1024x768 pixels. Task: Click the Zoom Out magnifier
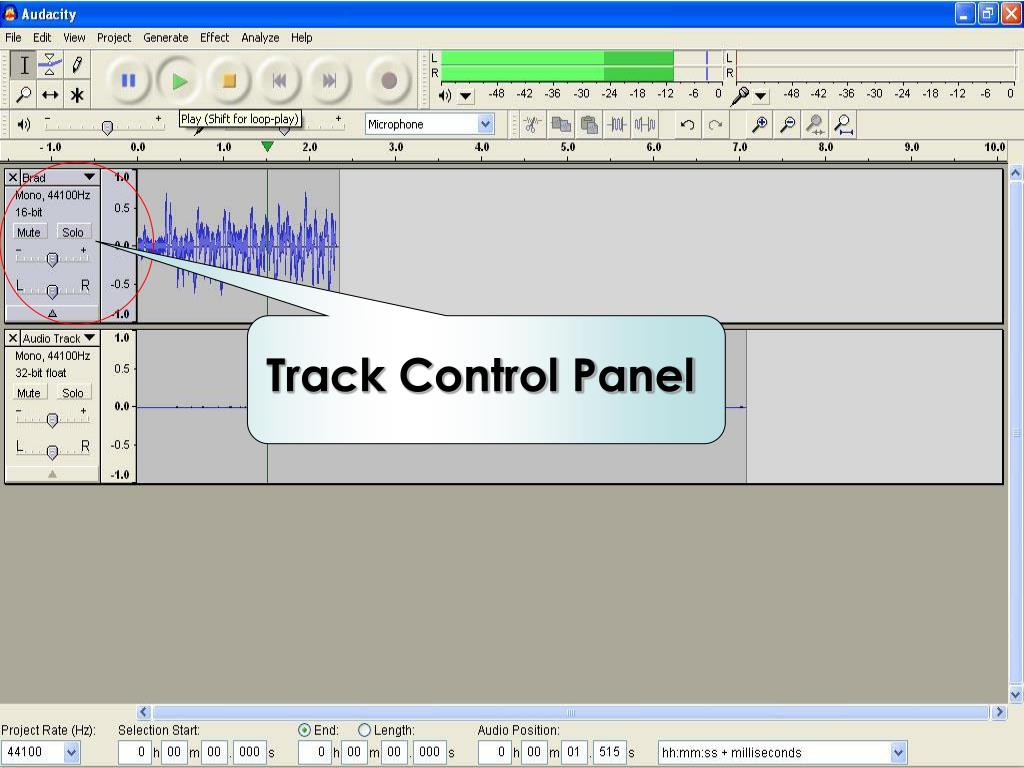(788, 124)
